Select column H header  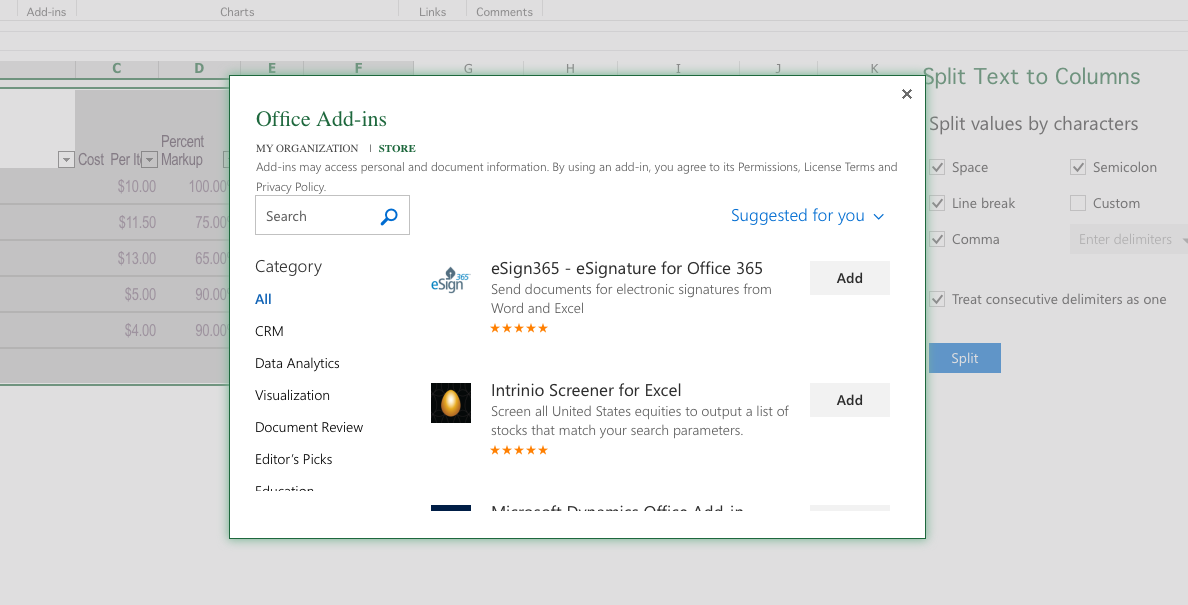pyautogui.click(x=570, y=68)
